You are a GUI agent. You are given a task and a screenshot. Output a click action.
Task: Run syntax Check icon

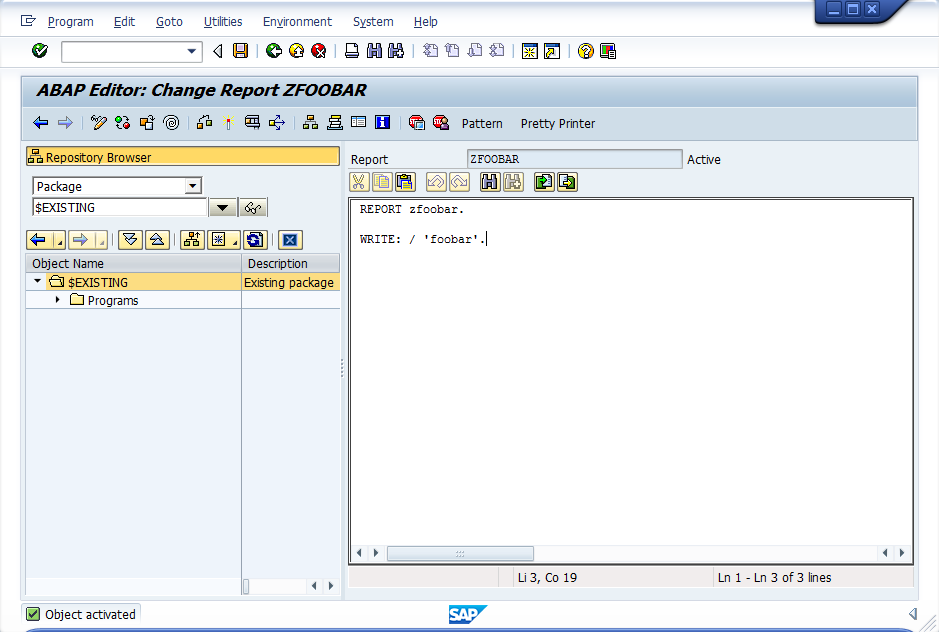coord(204,123)
